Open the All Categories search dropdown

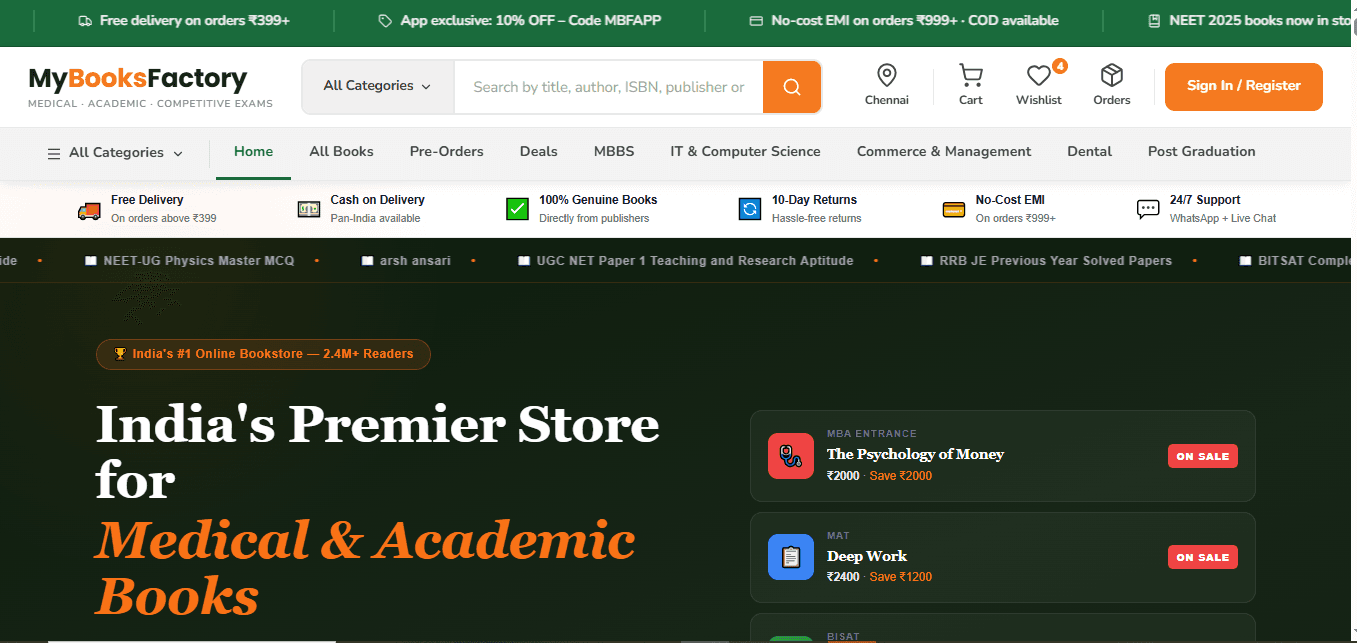point(377,86)
